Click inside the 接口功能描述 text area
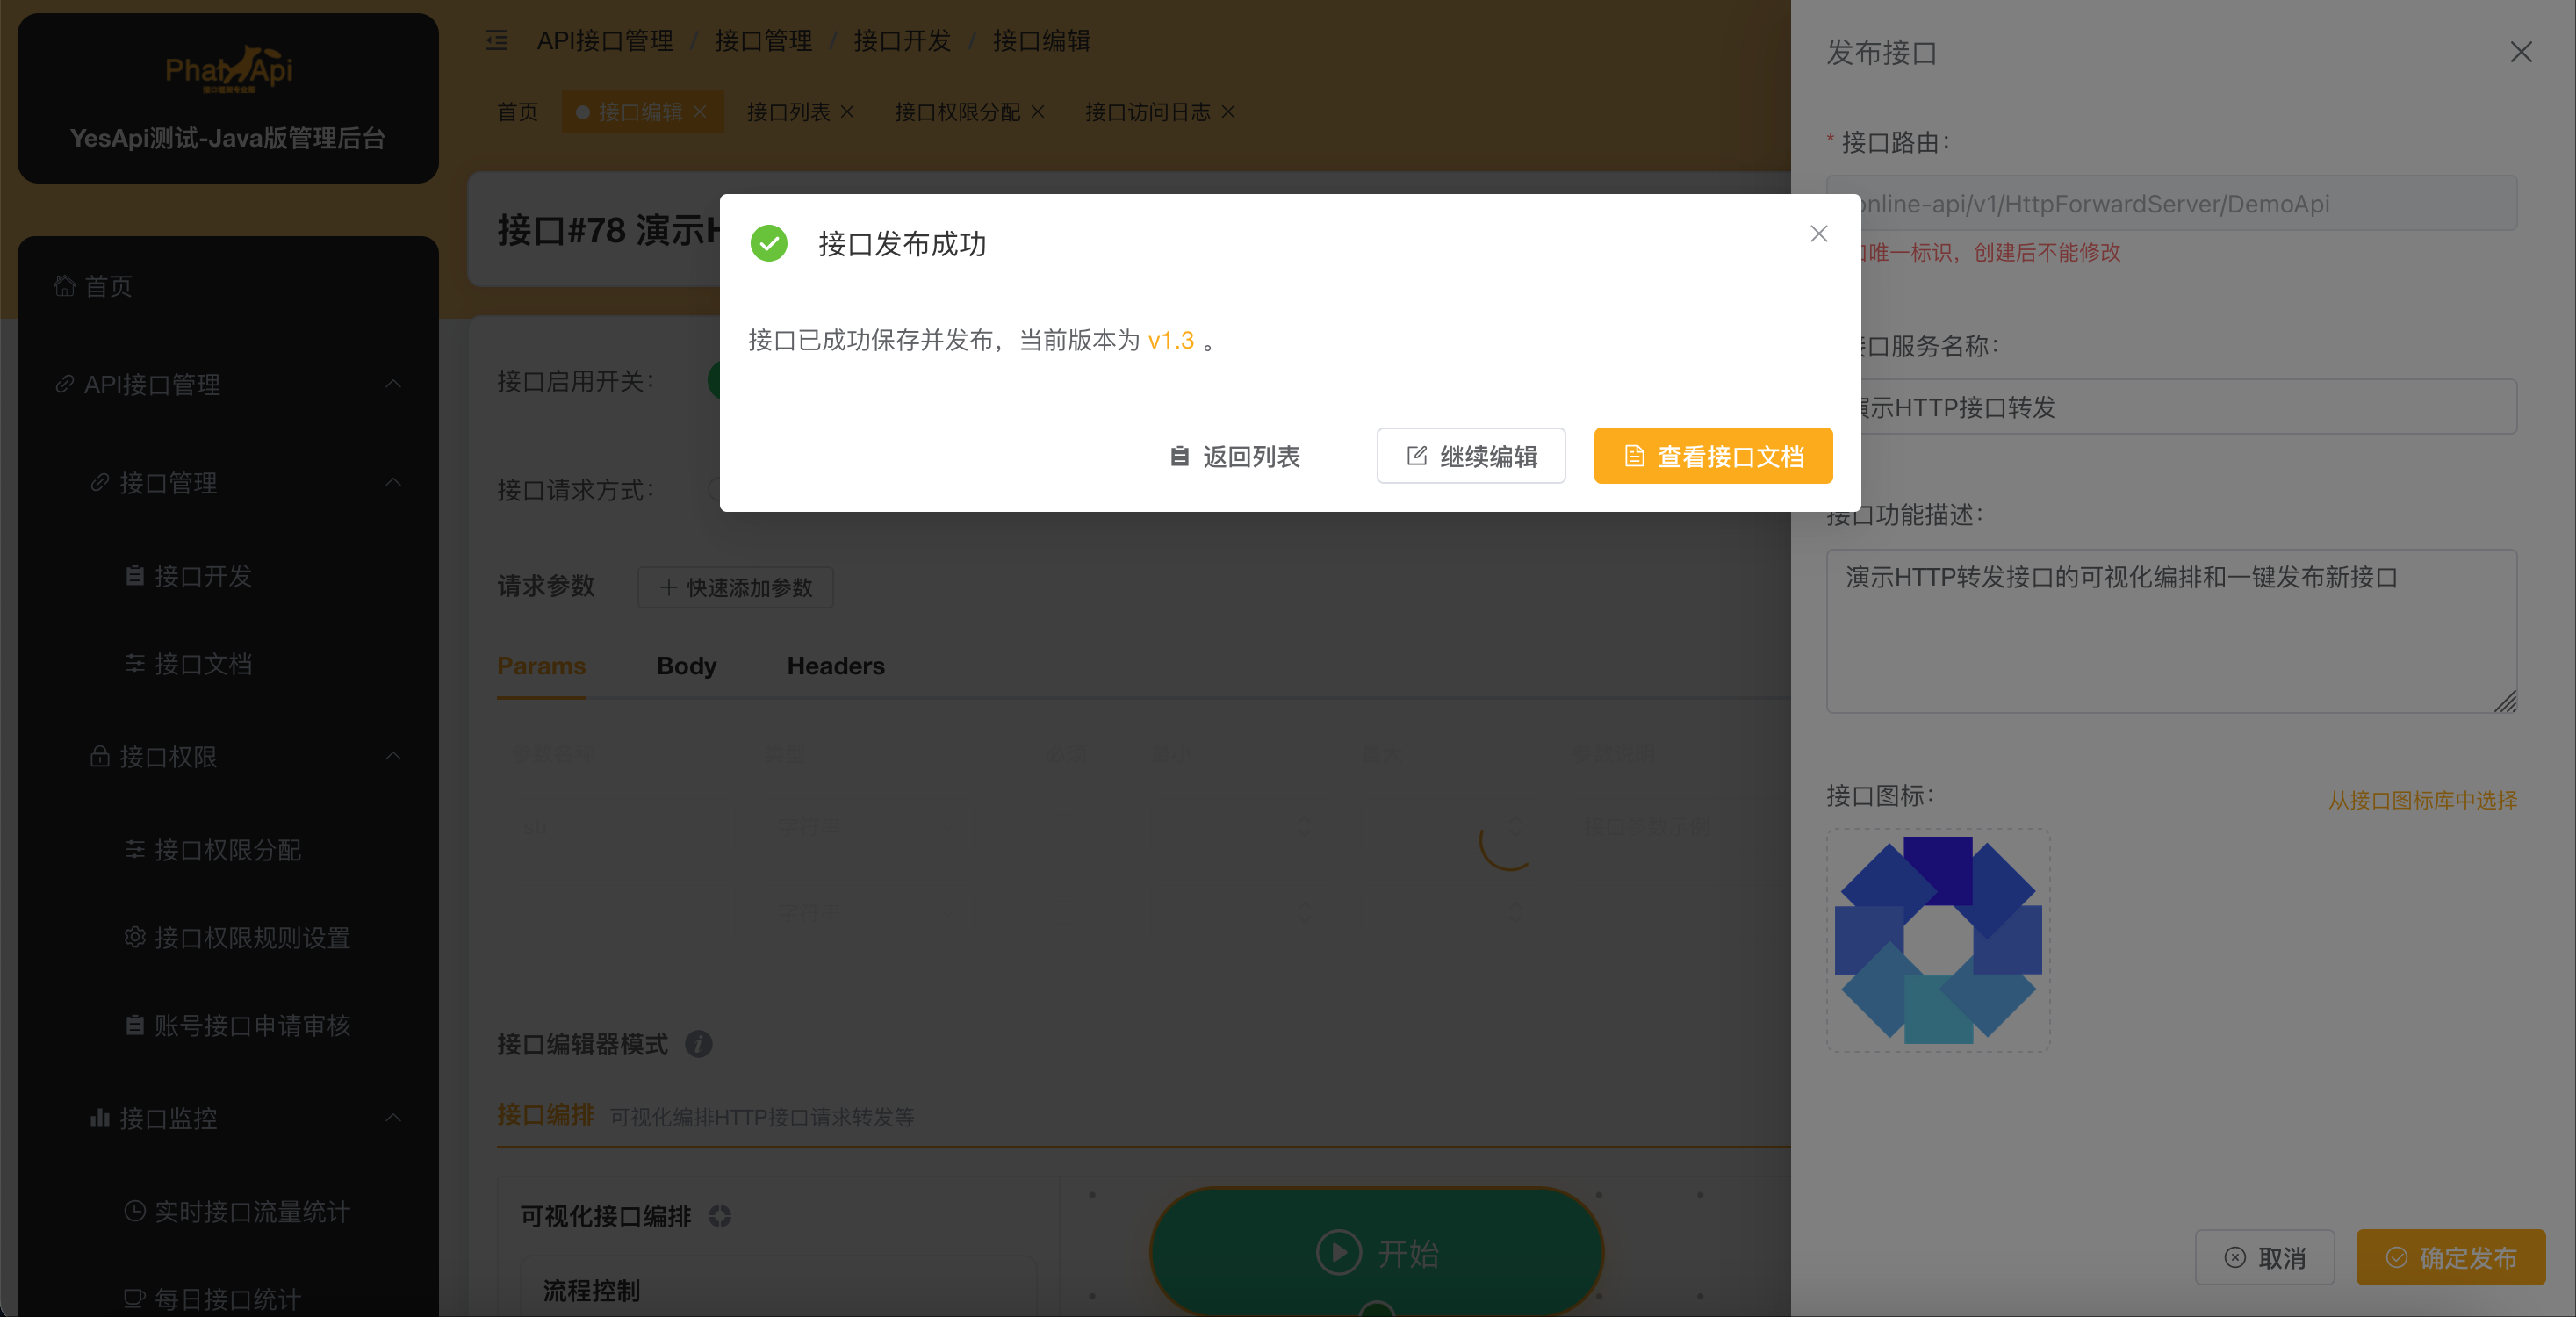Image resolution: width=2576 pixels, height=1317 pixels. (2170, 630)
